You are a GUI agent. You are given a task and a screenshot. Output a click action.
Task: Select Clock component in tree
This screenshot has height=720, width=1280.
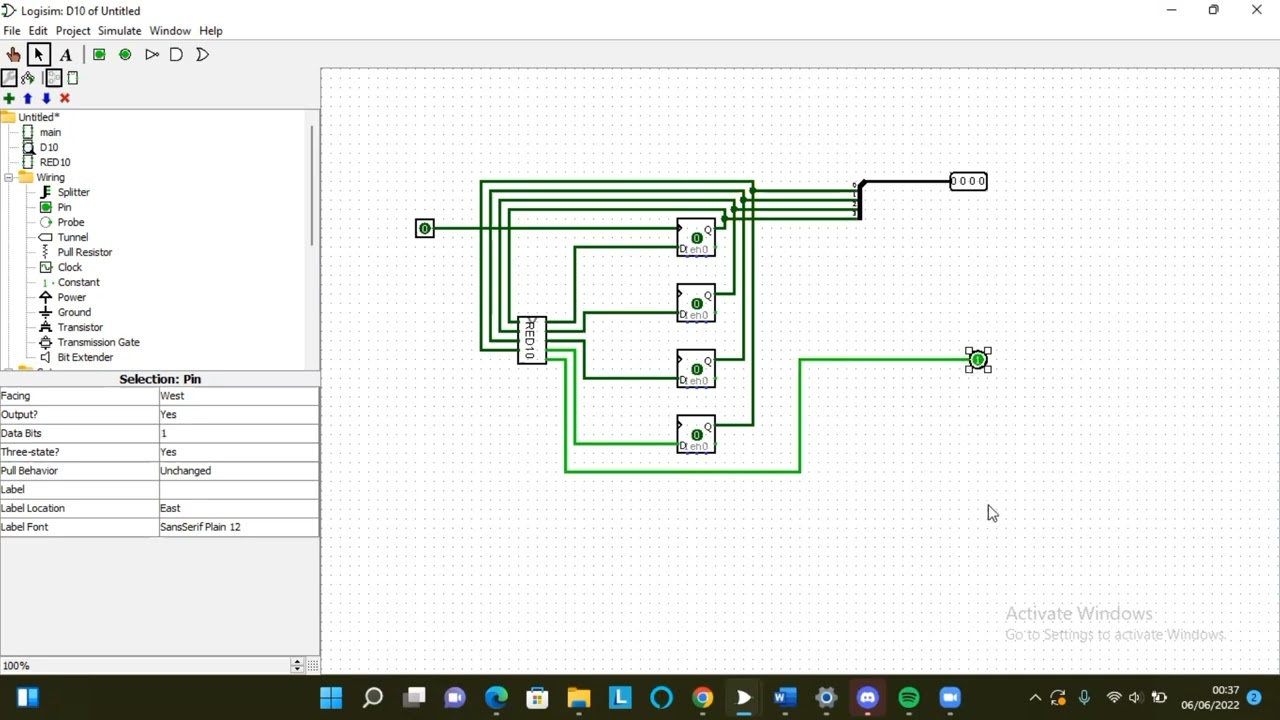[x=69, y=267]
